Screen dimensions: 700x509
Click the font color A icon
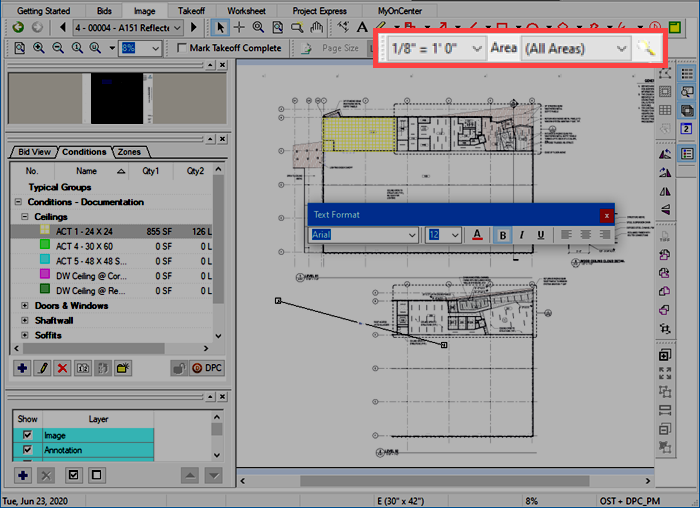click(477, 235)
